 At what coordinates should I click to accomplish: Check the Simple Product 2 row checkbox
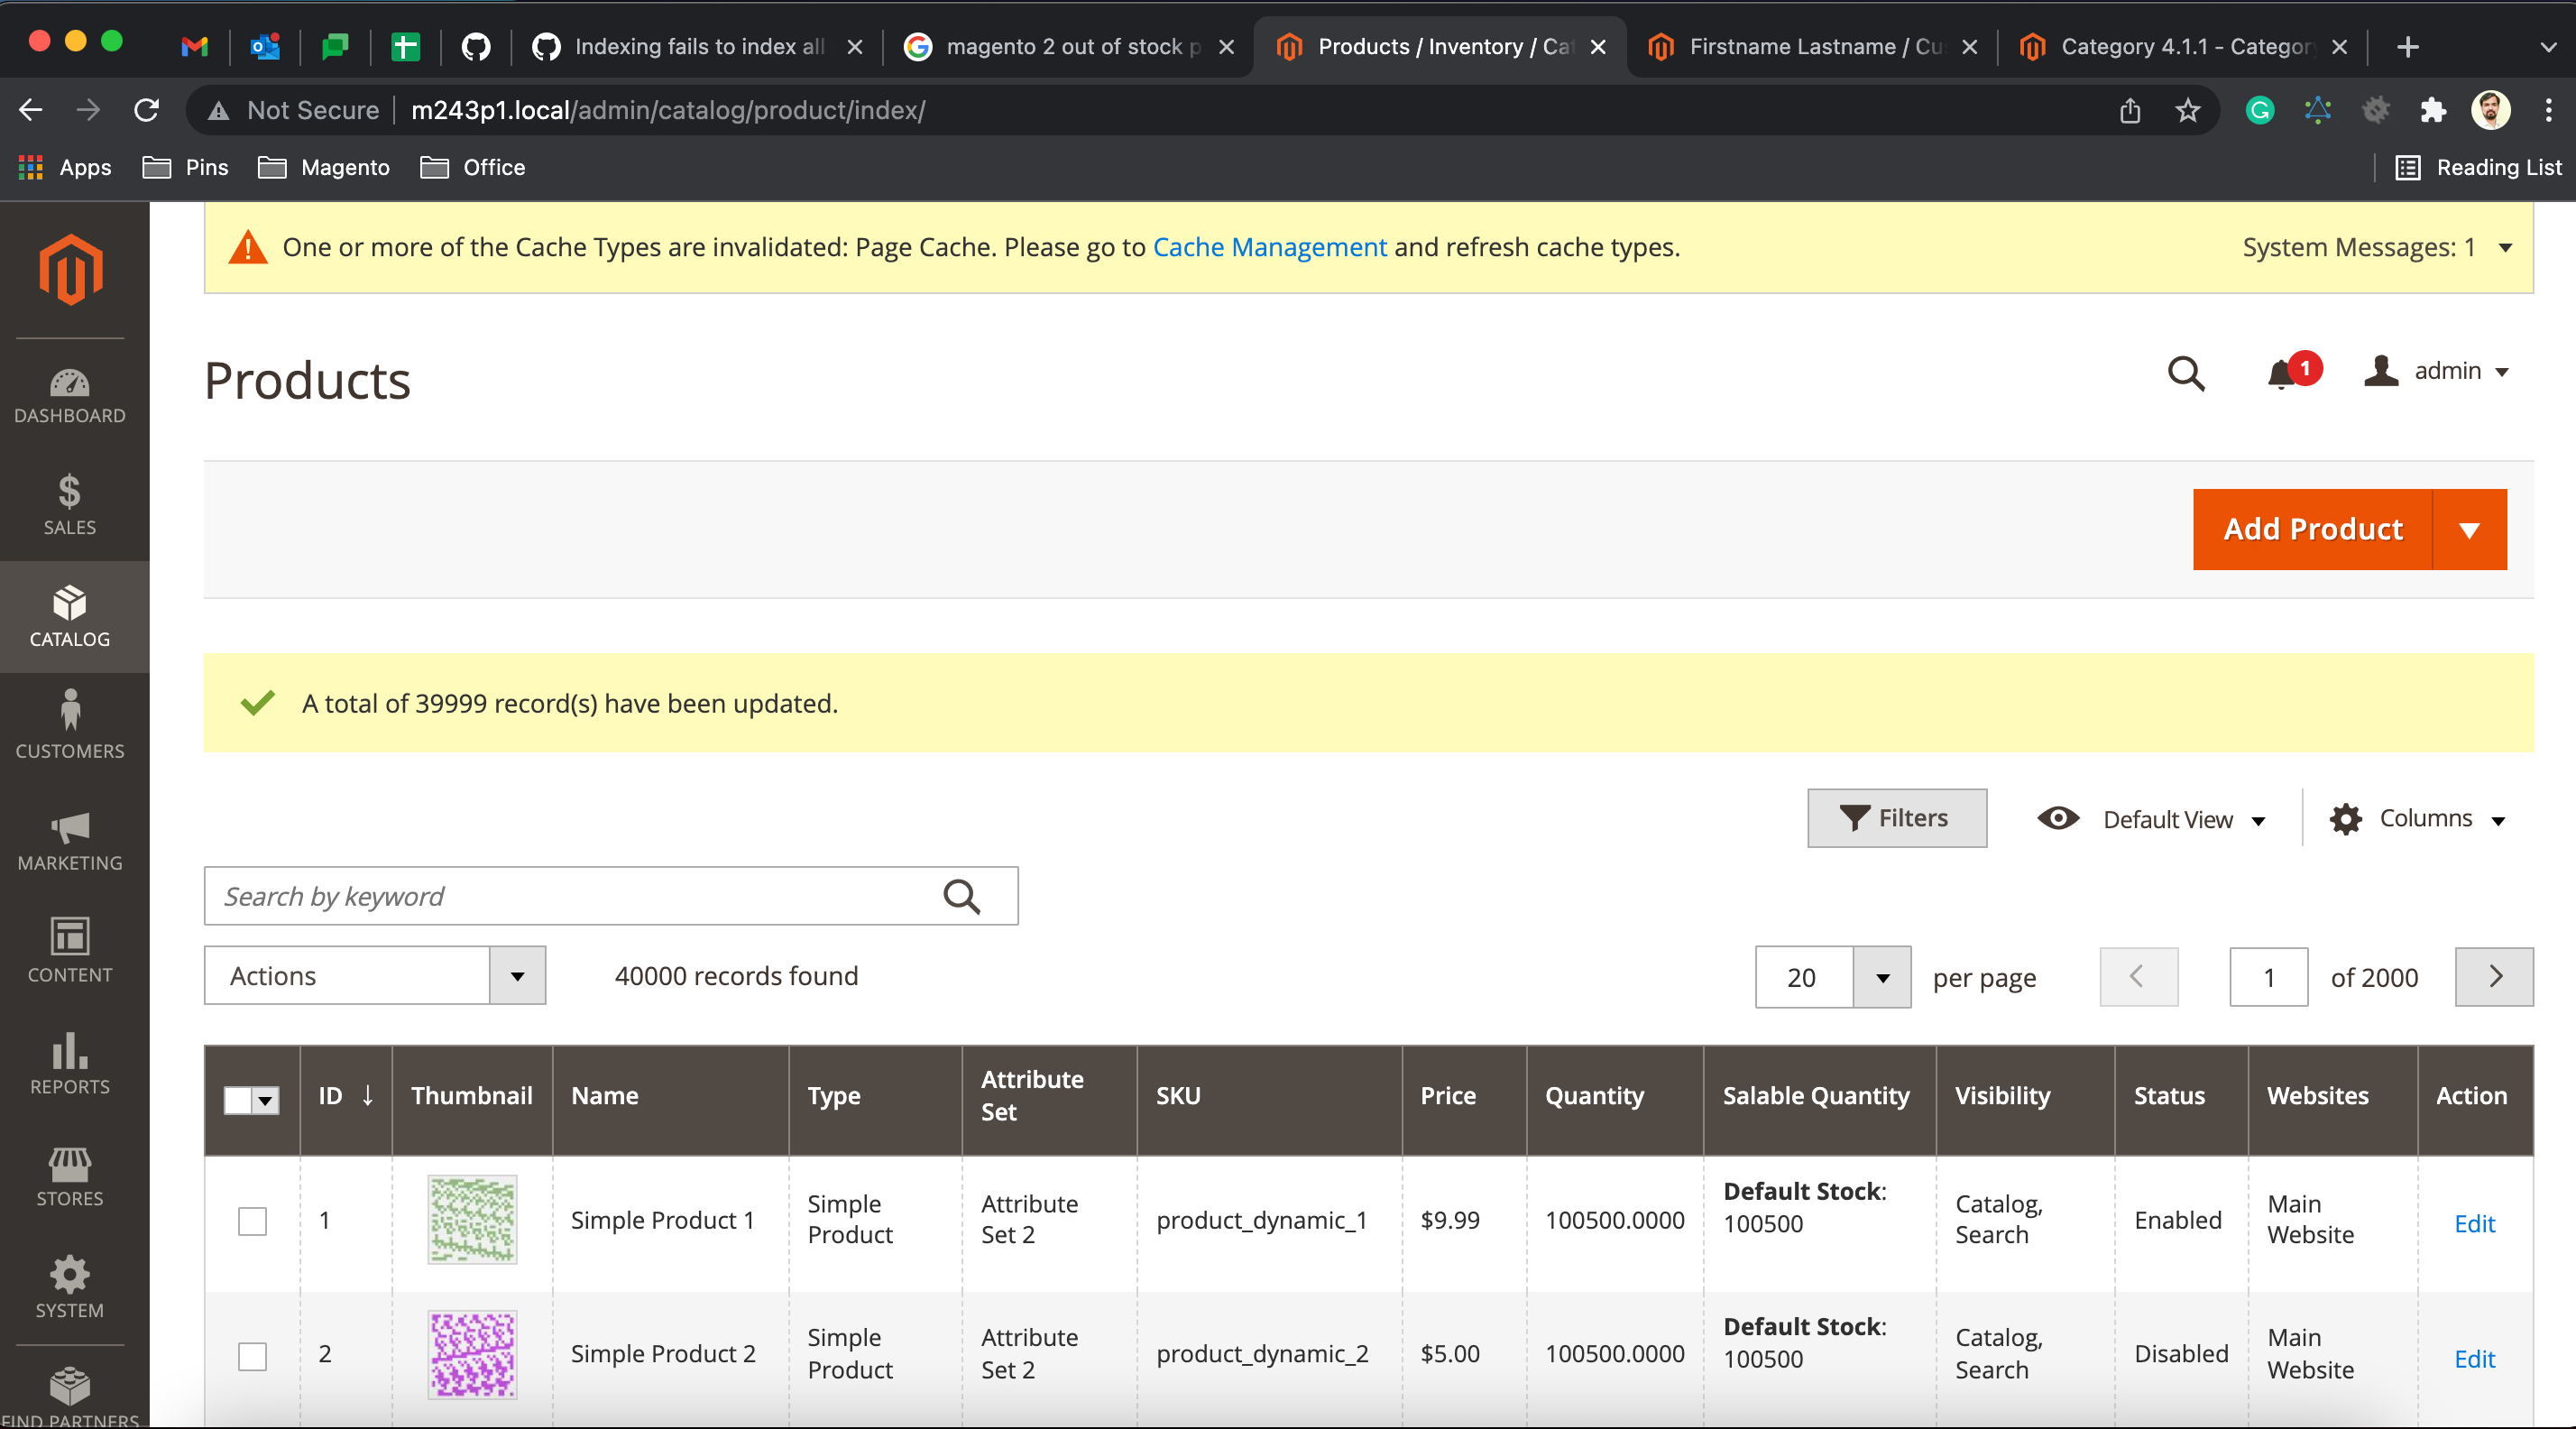251,1355
